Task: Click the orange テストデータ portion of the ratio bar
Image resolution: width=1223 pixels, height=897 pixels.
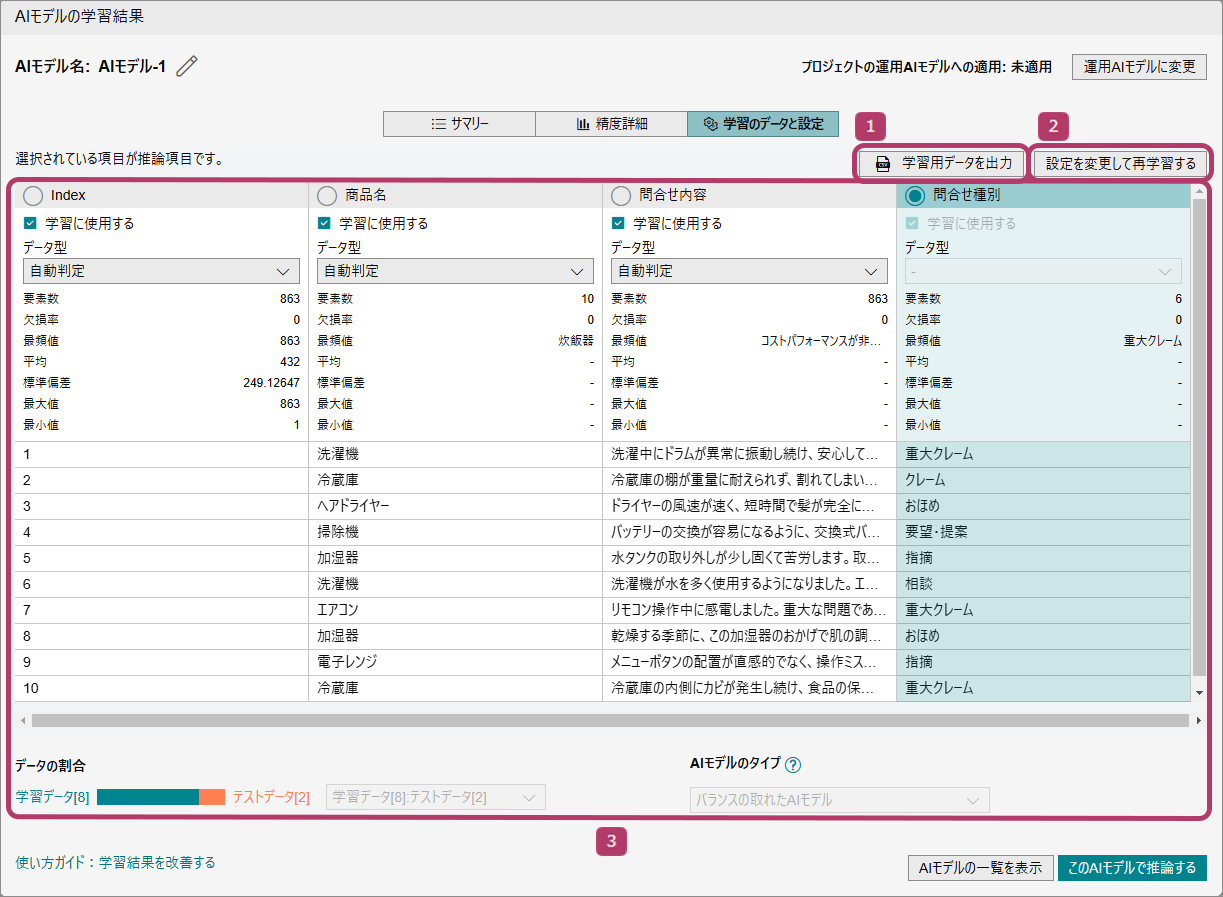Action: (x=212, y=797)
